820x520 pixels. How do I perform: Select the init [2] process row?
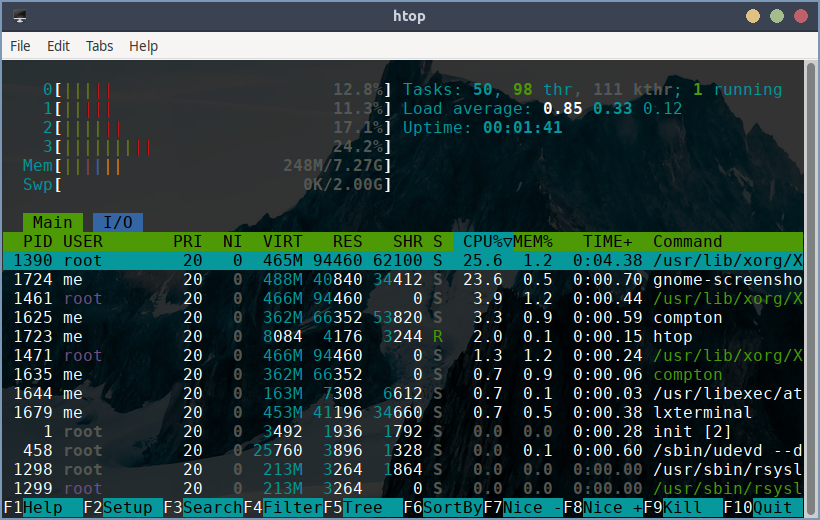[403, 432]
